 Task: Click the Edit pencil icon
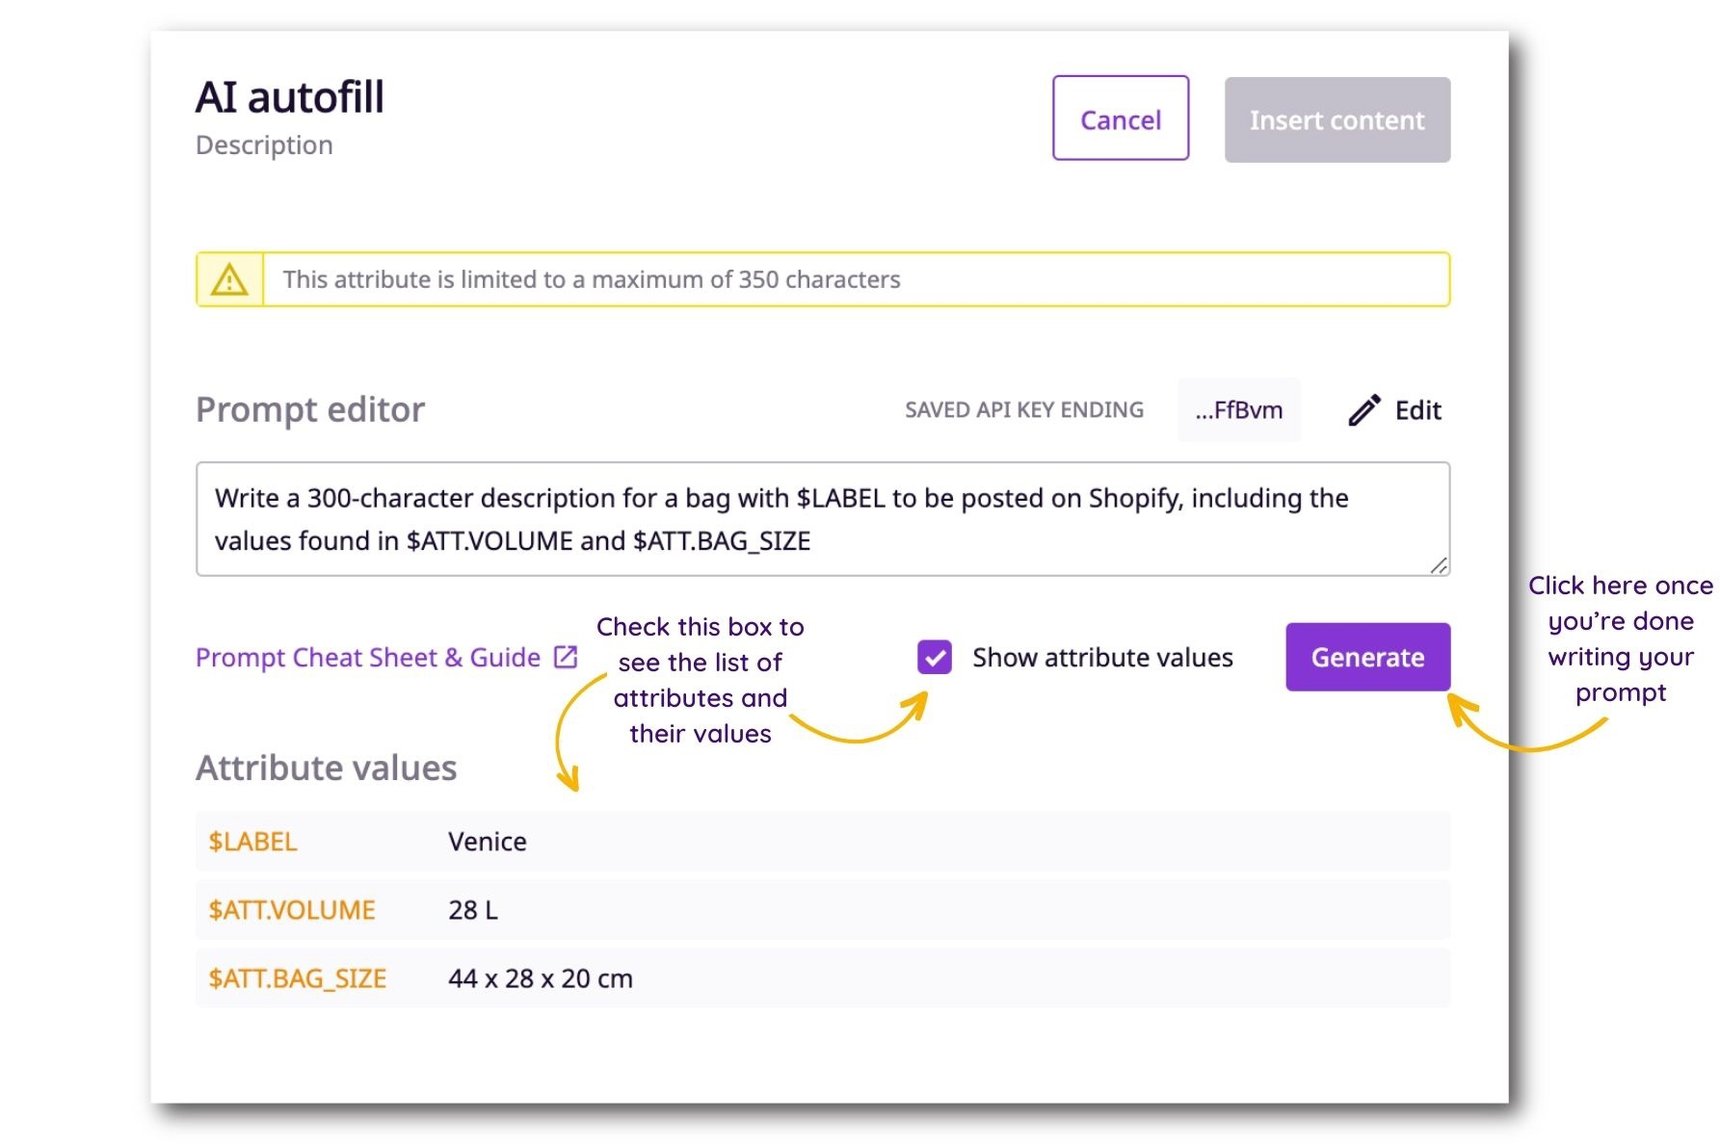(1363, 410)
